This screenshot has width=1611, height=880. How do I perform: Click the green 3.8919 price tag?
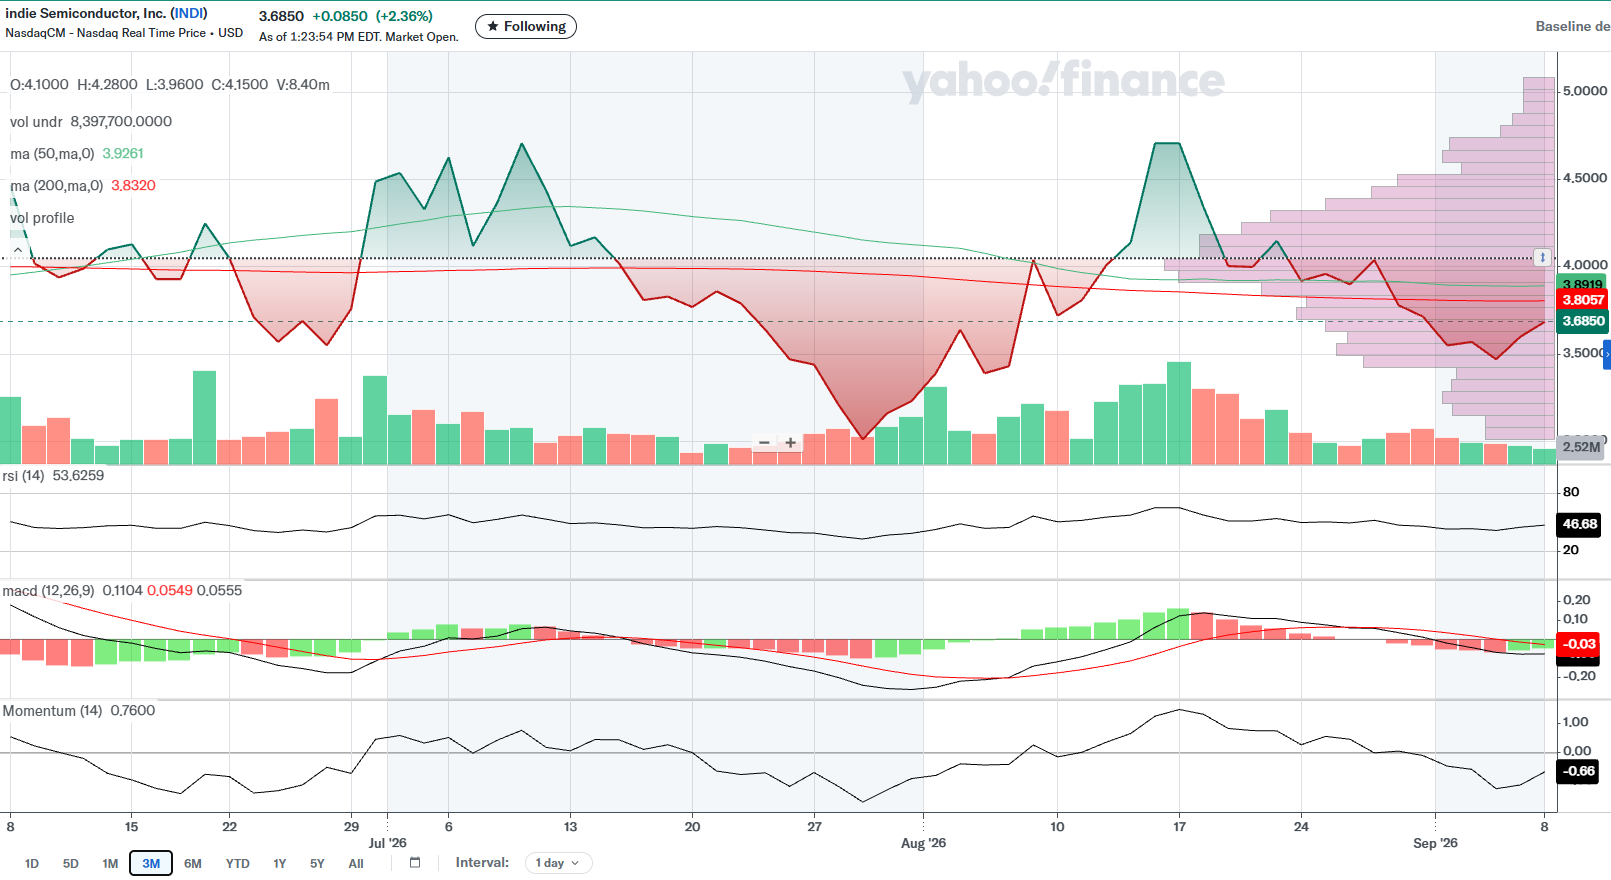pyautogui.click(x=1583, y=284)
